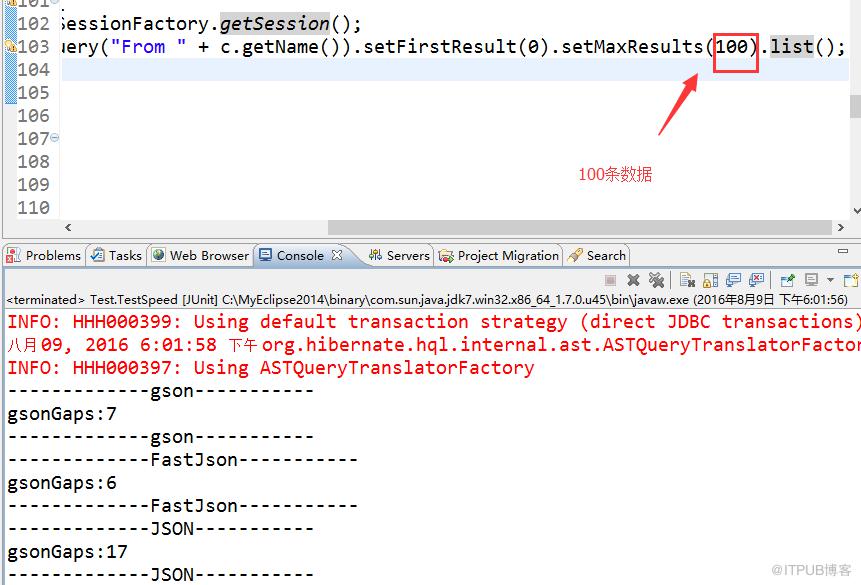Switch to the Web Browser tab
This screenshot has width=861, height=585.
[x=200, y=255]
